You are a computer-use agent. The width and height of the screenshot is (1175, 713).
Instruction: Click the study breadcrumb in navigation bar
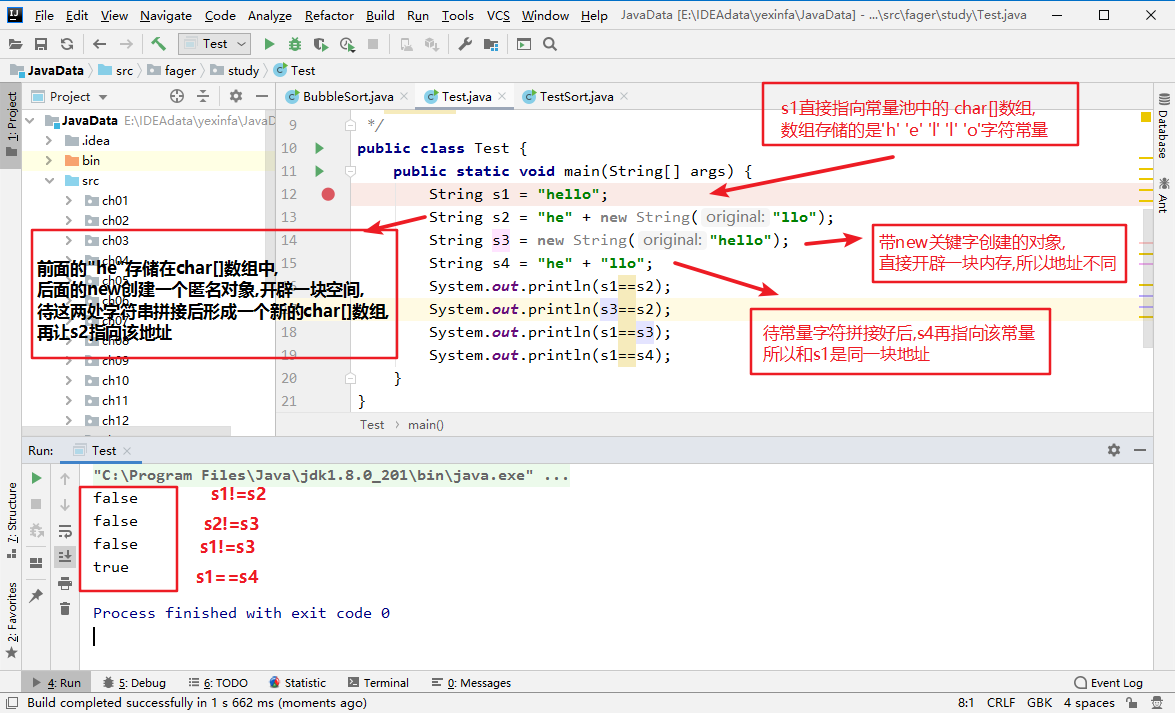click(235, 70)
